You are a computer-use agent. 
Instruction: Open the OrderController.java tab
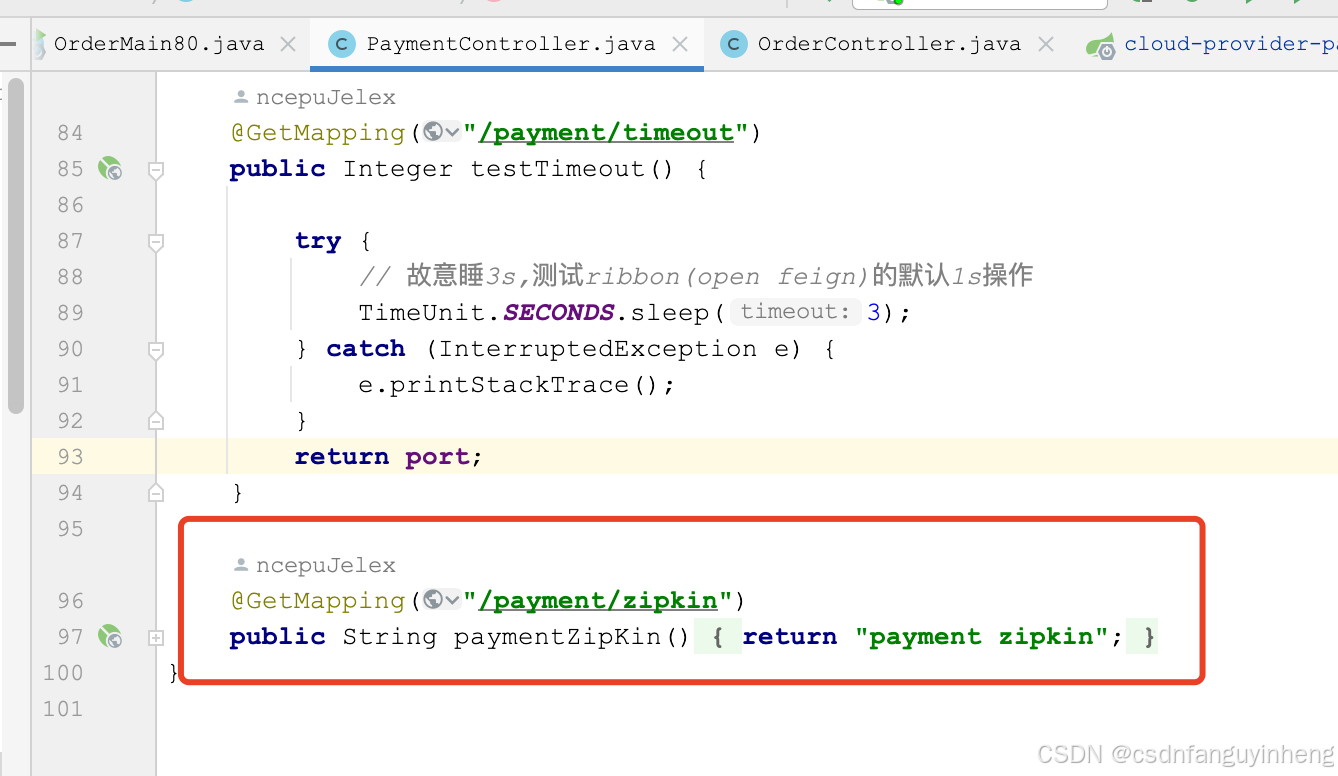point(889,44)
